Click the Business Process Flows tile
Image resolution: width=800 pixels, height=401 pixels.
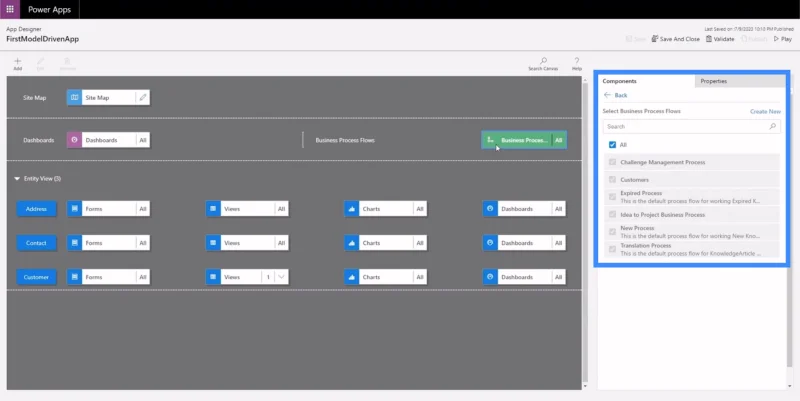click(x=524, y=140)
